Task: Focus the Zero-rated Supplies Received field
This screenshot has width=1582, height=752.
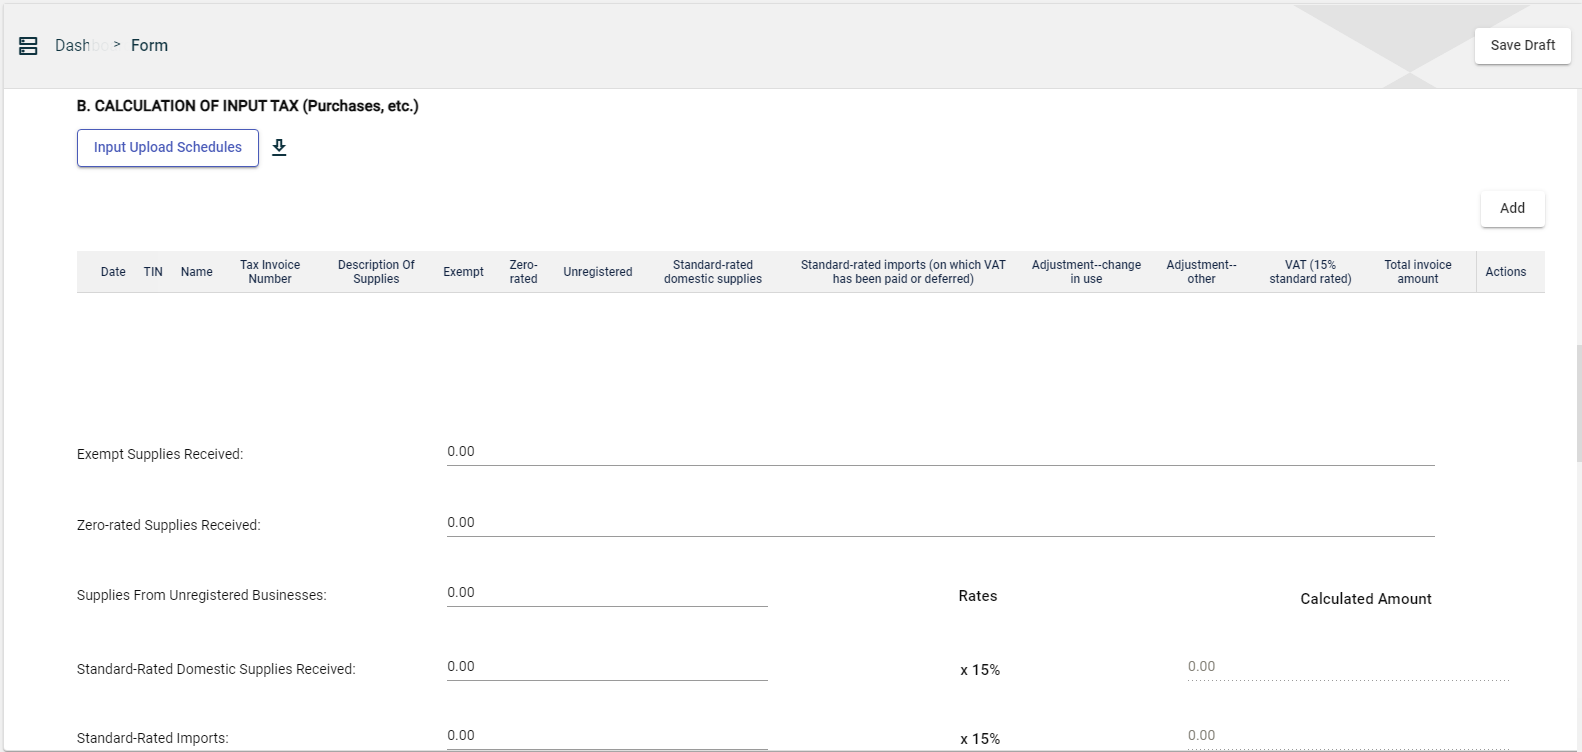Action: pos(940,523)
